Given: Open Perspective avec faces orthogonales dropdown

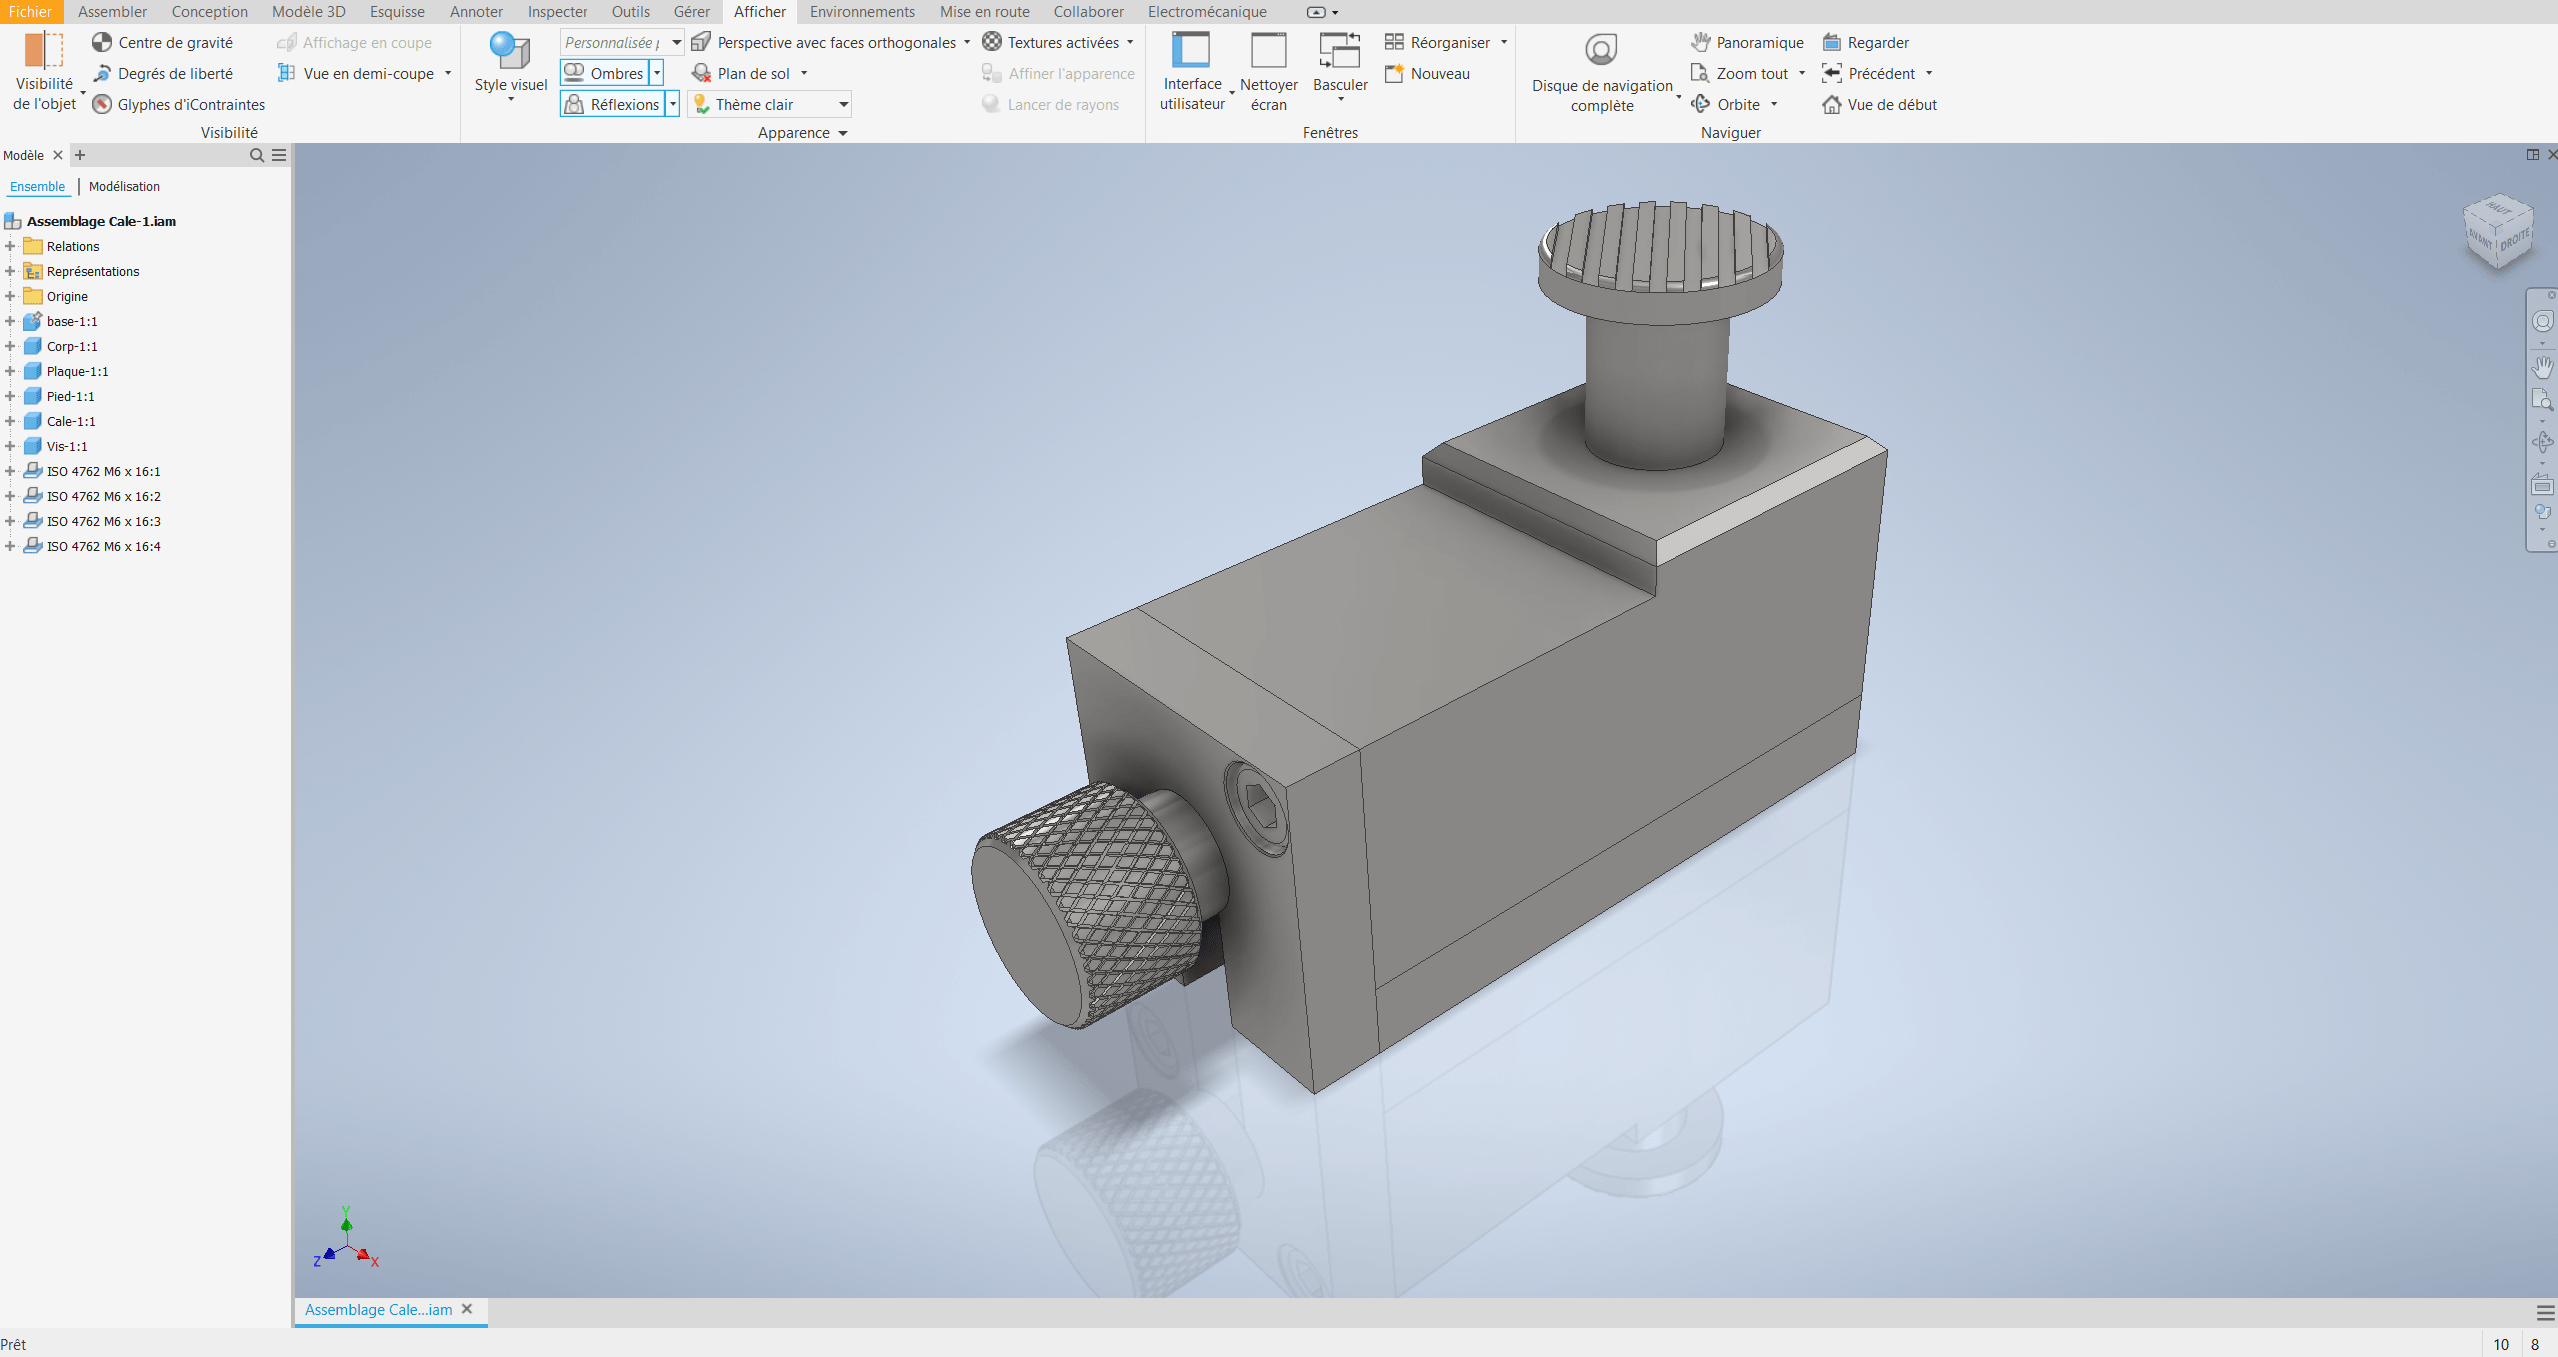Looking at the screenshot, I should point(967,42).
